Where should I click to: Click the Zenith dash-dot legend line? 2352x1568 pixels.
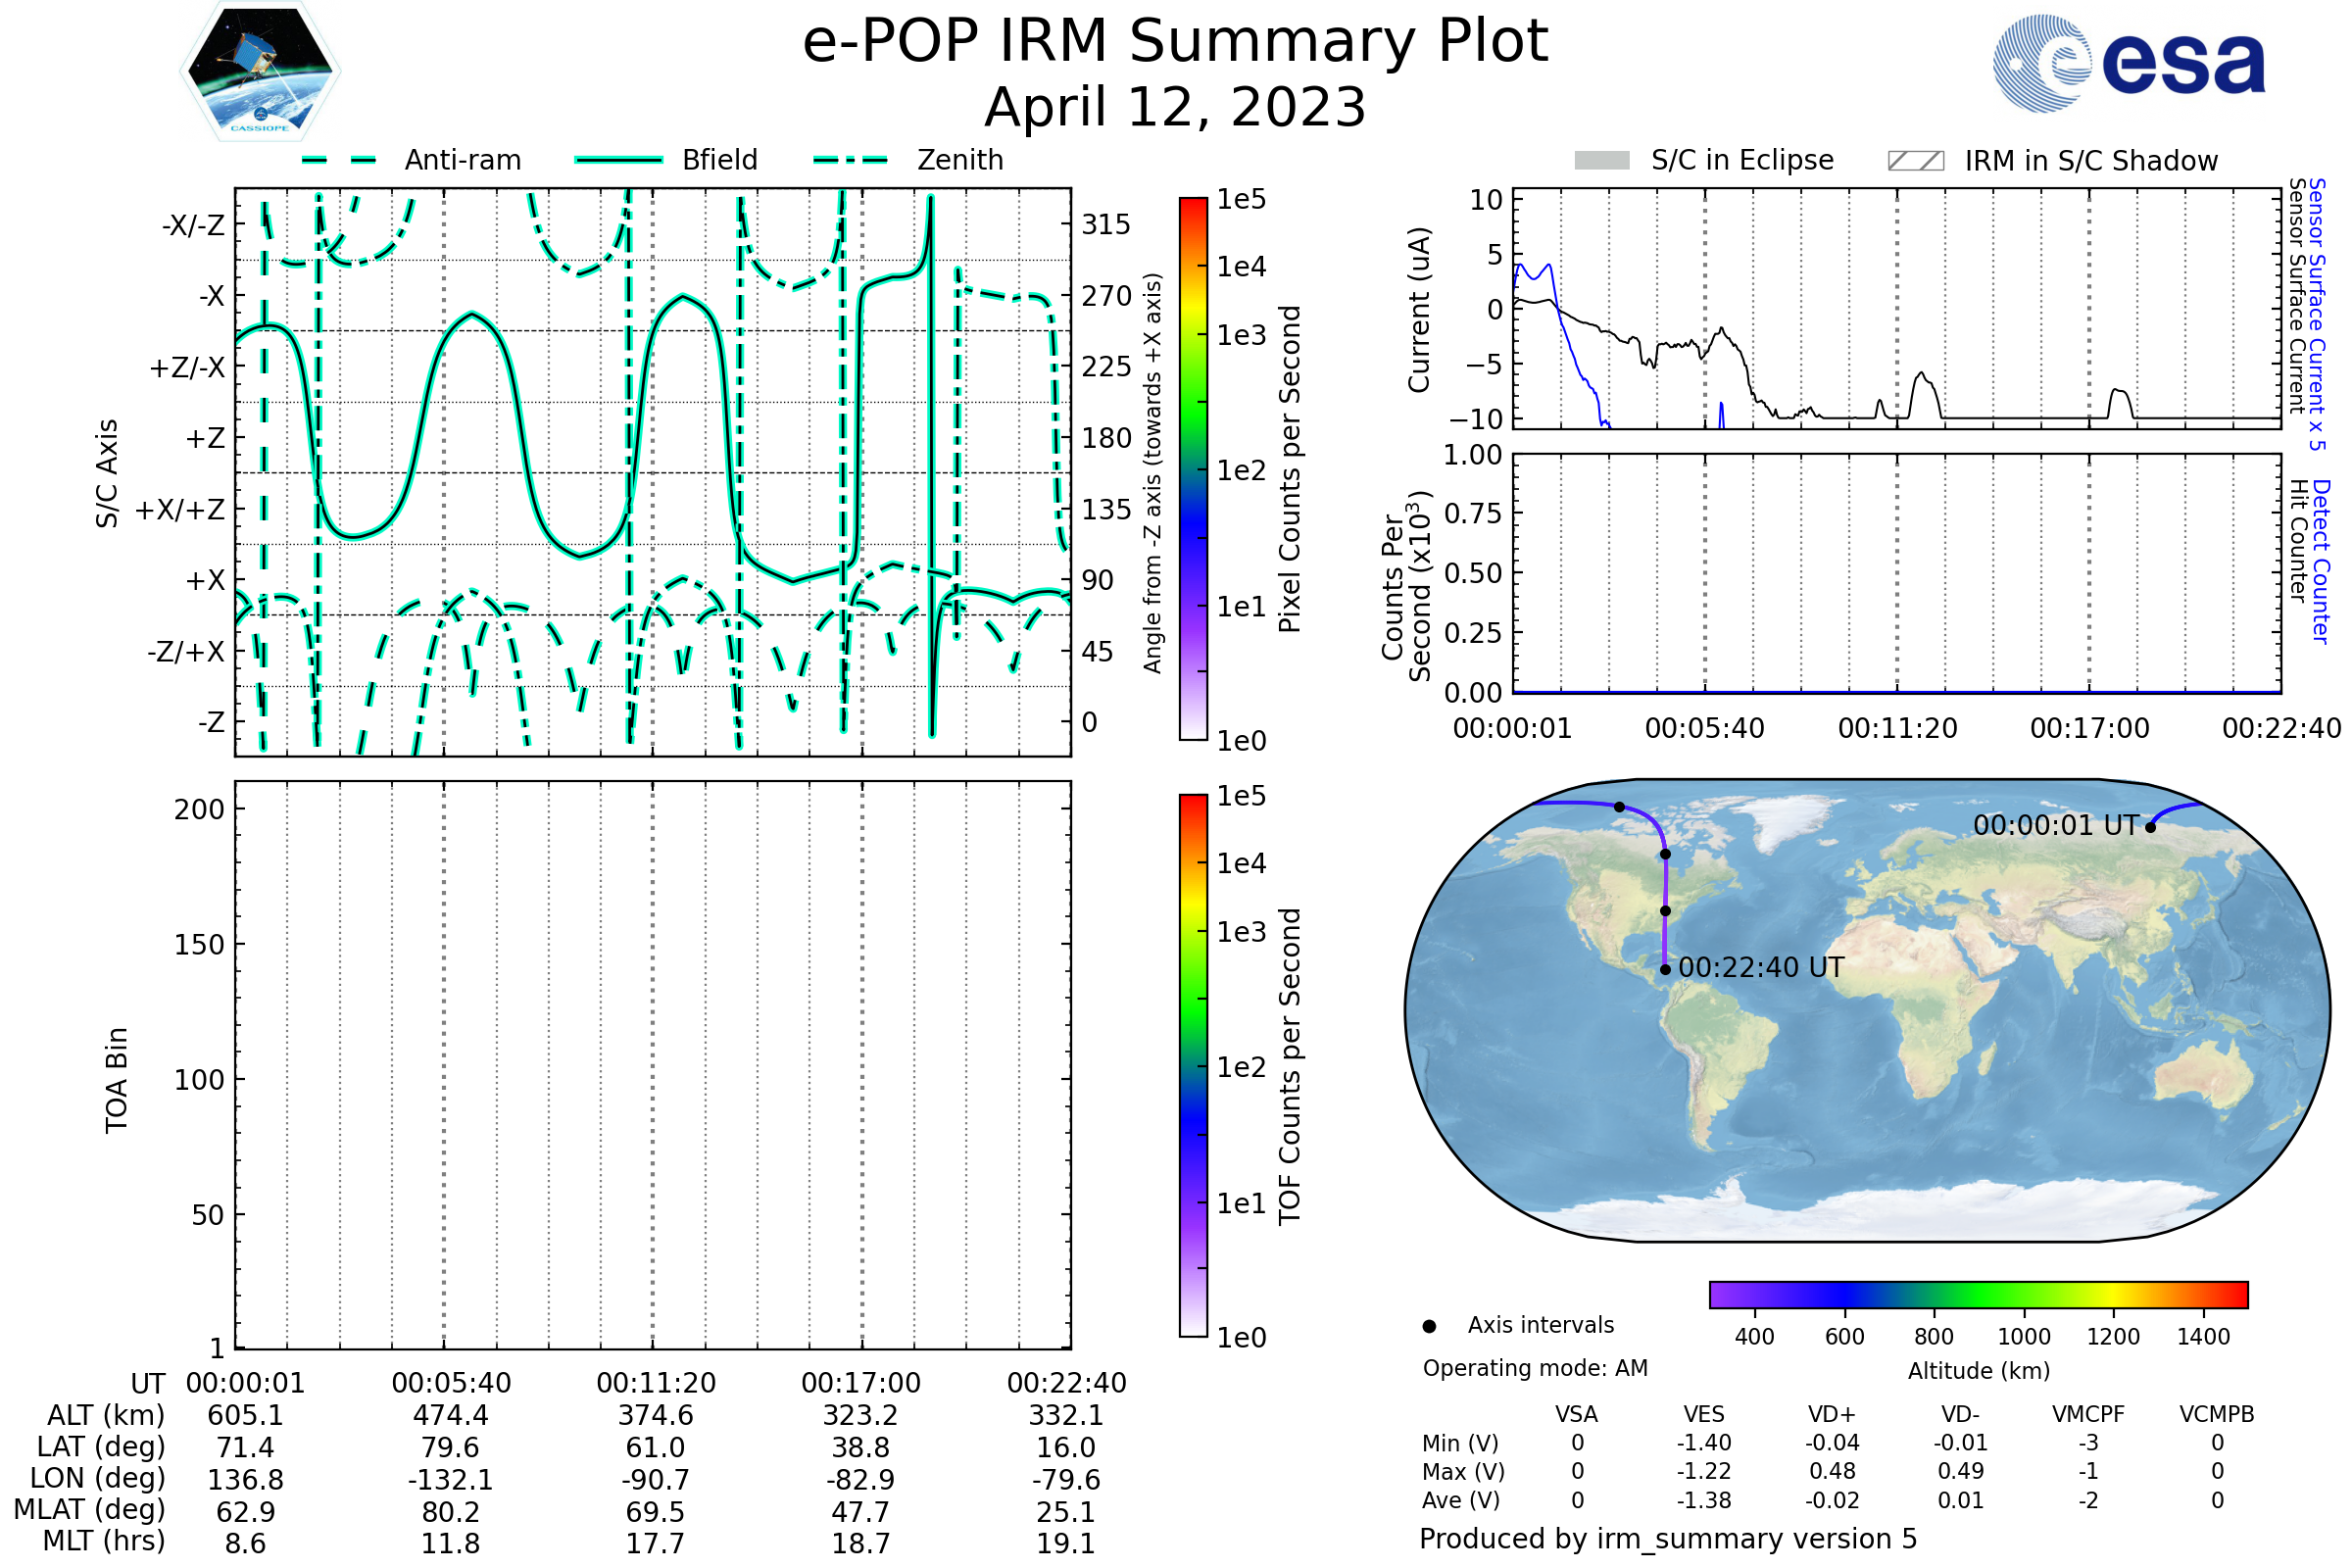pos(851,160)
